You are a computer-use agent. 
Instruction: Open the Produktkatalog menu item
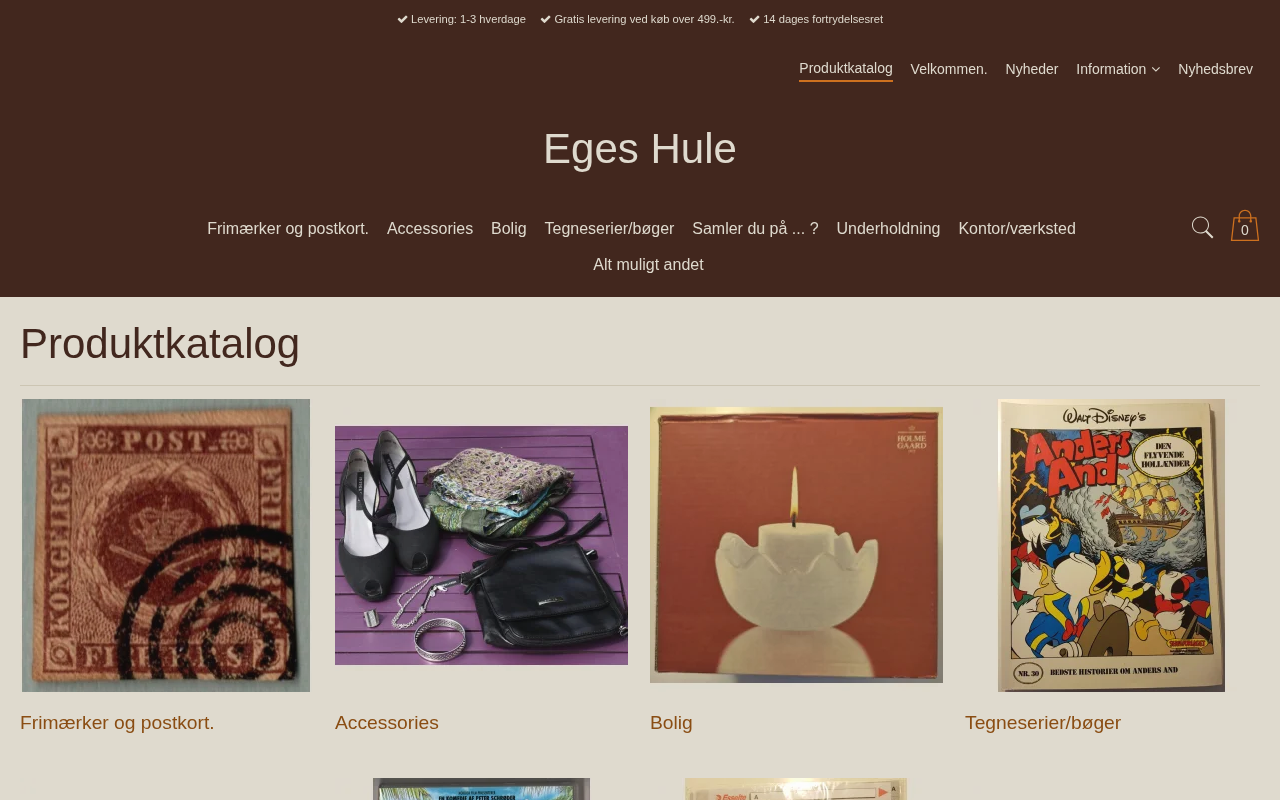[846, 69]
